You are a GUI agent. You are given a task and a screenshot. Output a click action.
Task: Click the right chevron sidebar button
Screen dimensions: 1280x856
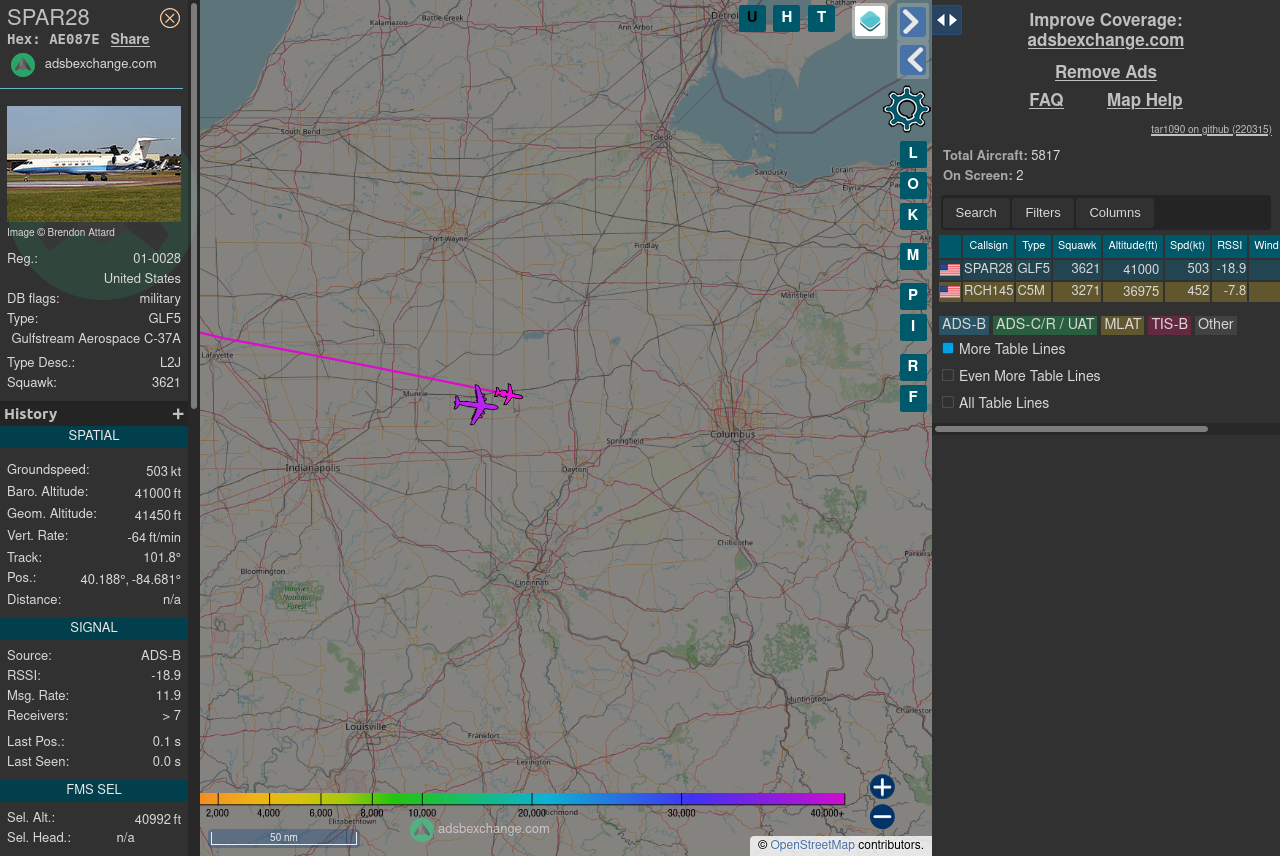pyautogui.click(x=912, y=21)
